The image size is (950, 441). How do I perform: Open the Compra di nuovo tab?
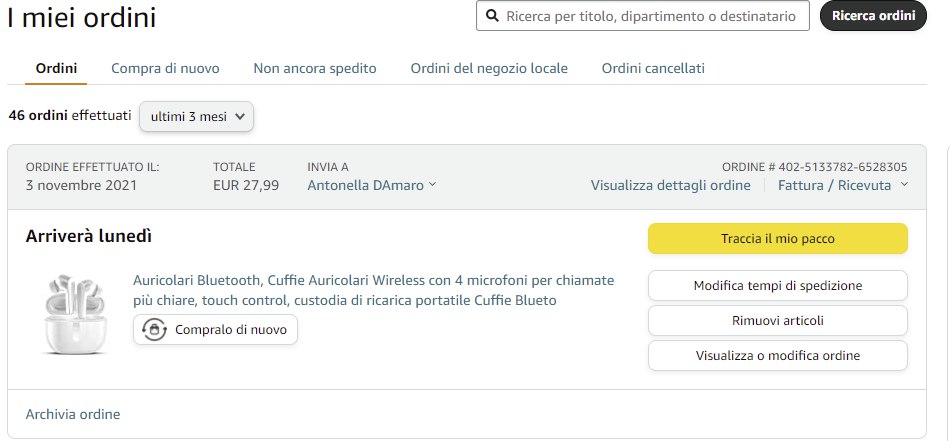click(165, 68)
